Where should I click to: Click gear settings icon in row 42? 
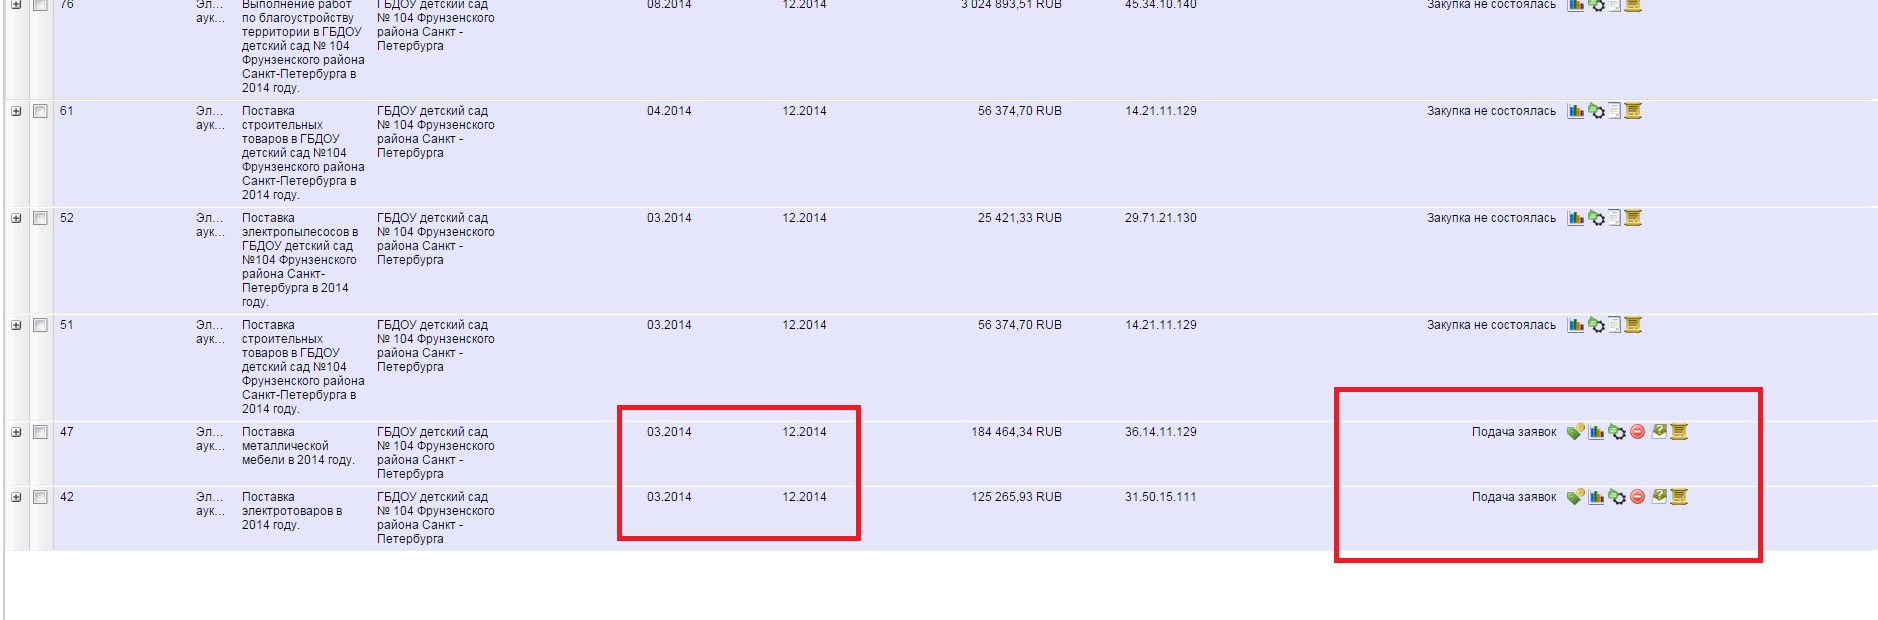(x=1617, y=497)
